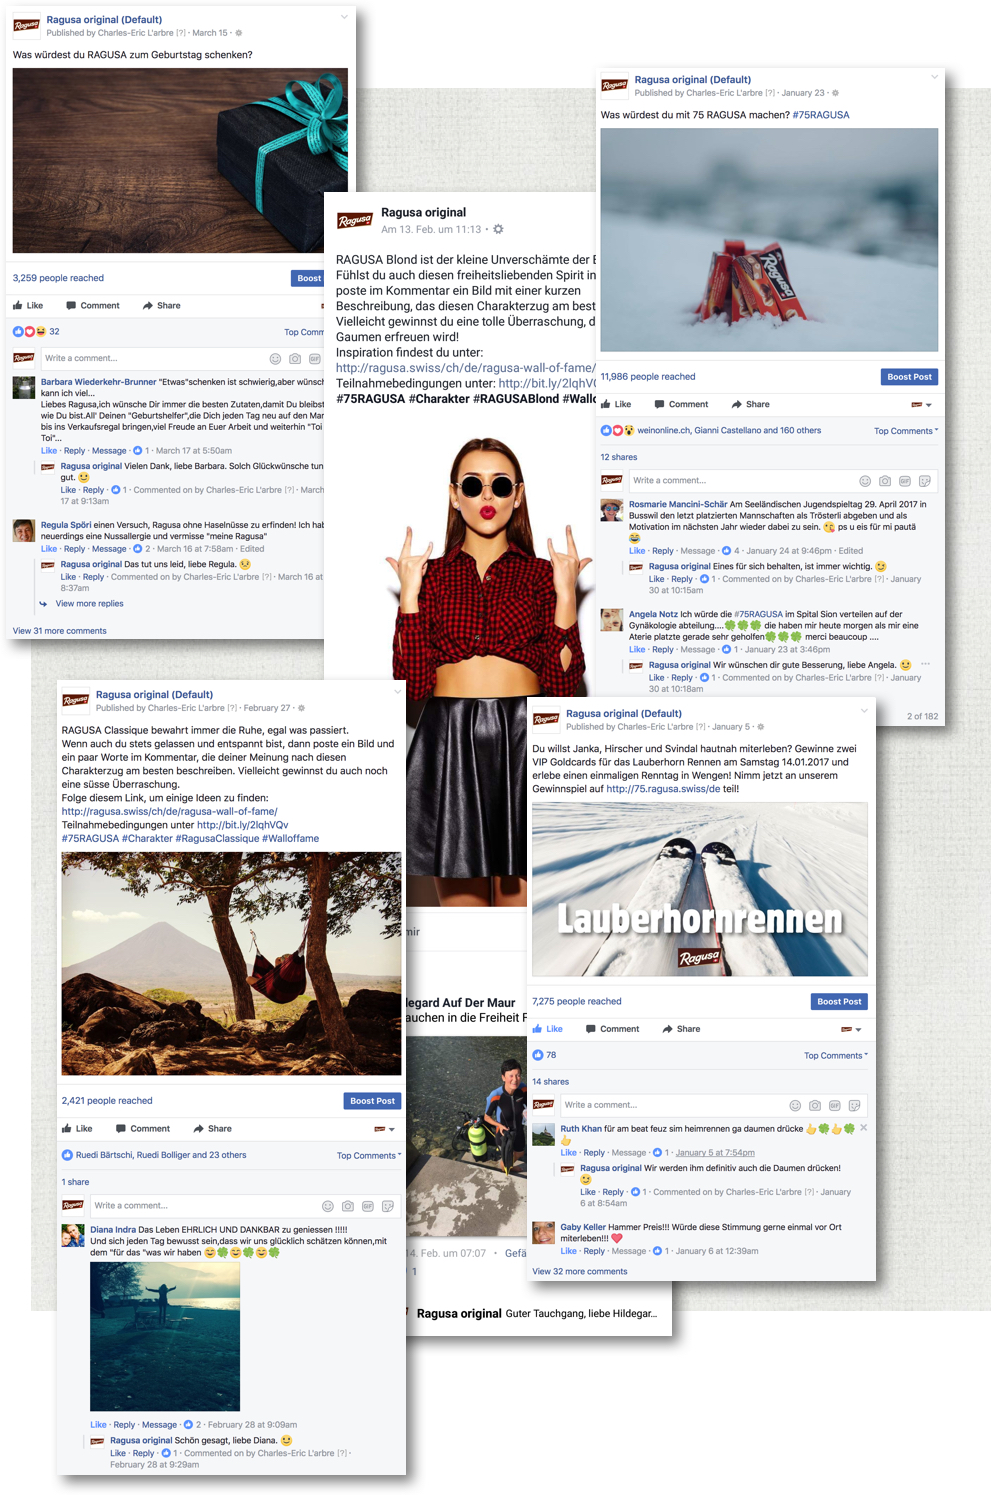The width and height of the screenshot is (991, 1495).
Task: Click the Comment bubble on the January 23 post
Action: pyautogui.click(x=659, y=405)
